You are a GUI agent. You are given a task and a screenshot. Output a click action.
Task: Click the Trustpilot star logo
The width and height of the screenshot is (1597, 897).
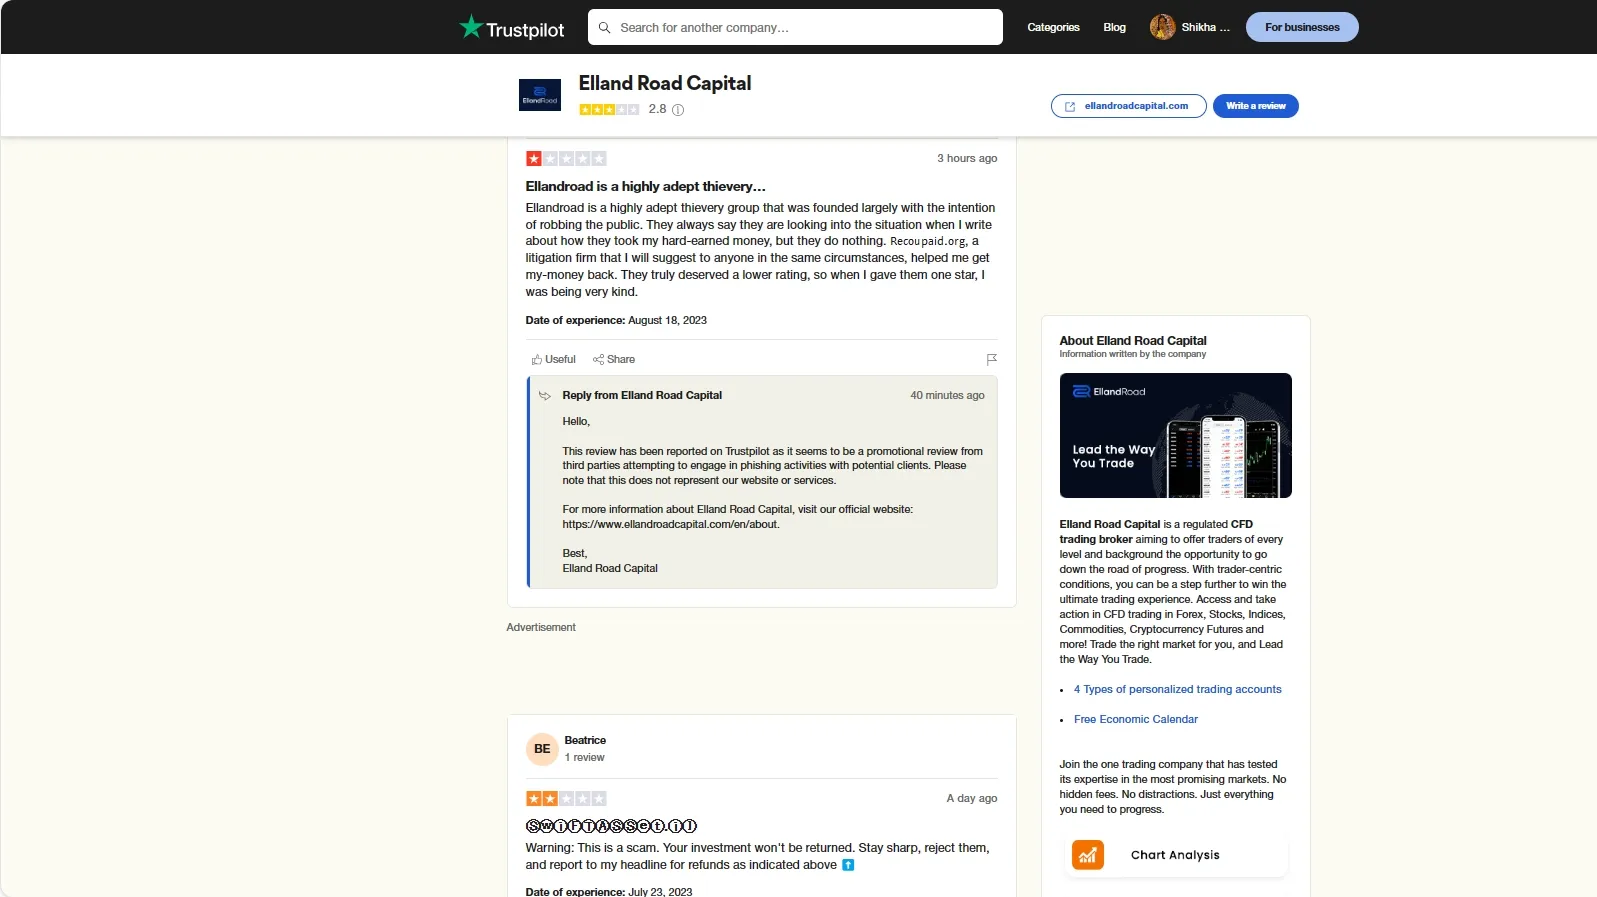pyautogui.click(x=471, y=27)
